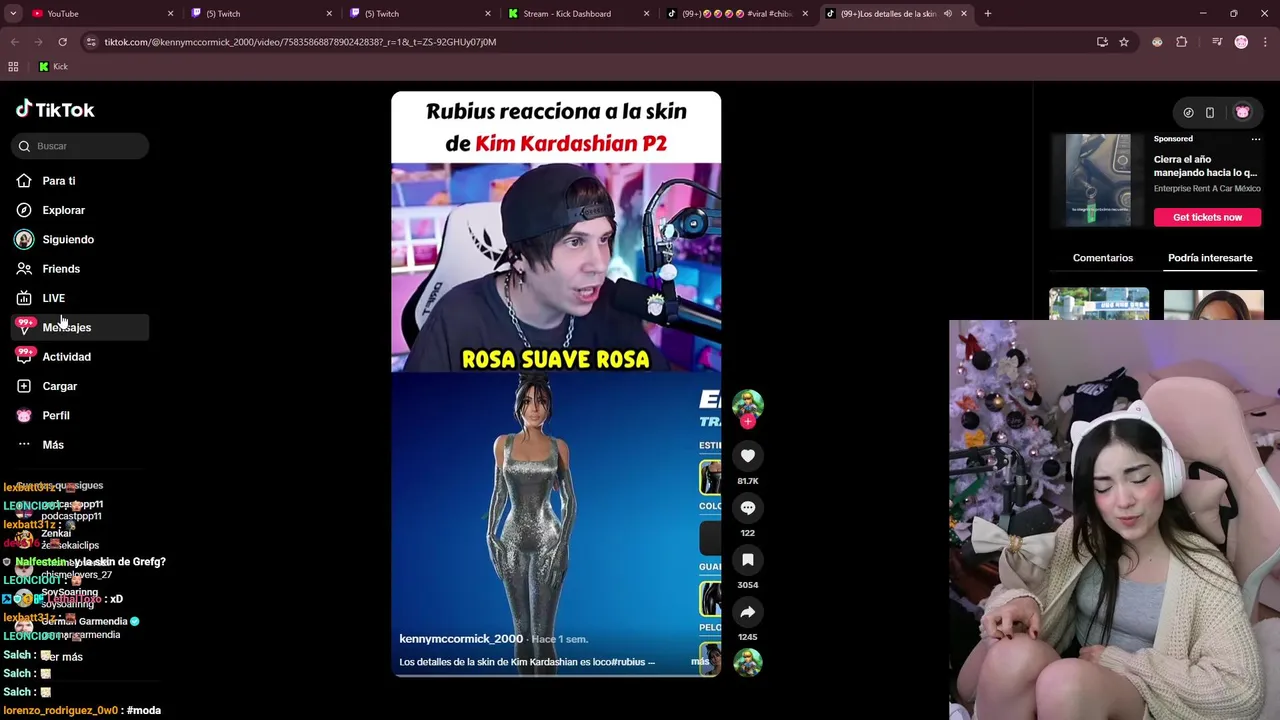Open Chrome three-dot menu
The width and height of the screenshot is (1280, 720).
click(x=1265, y=42)
